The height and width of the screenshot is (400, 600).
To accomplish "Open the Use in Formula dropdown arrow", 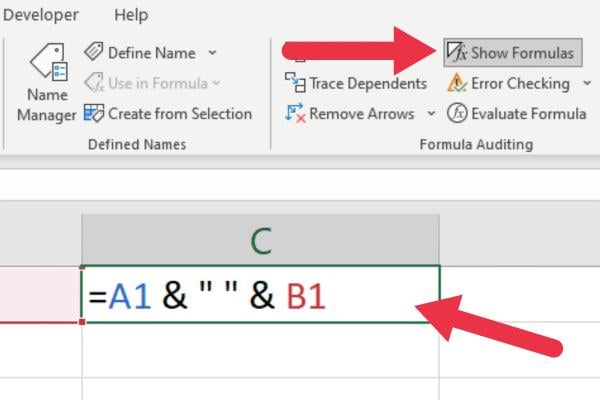I will pos(217,83).
